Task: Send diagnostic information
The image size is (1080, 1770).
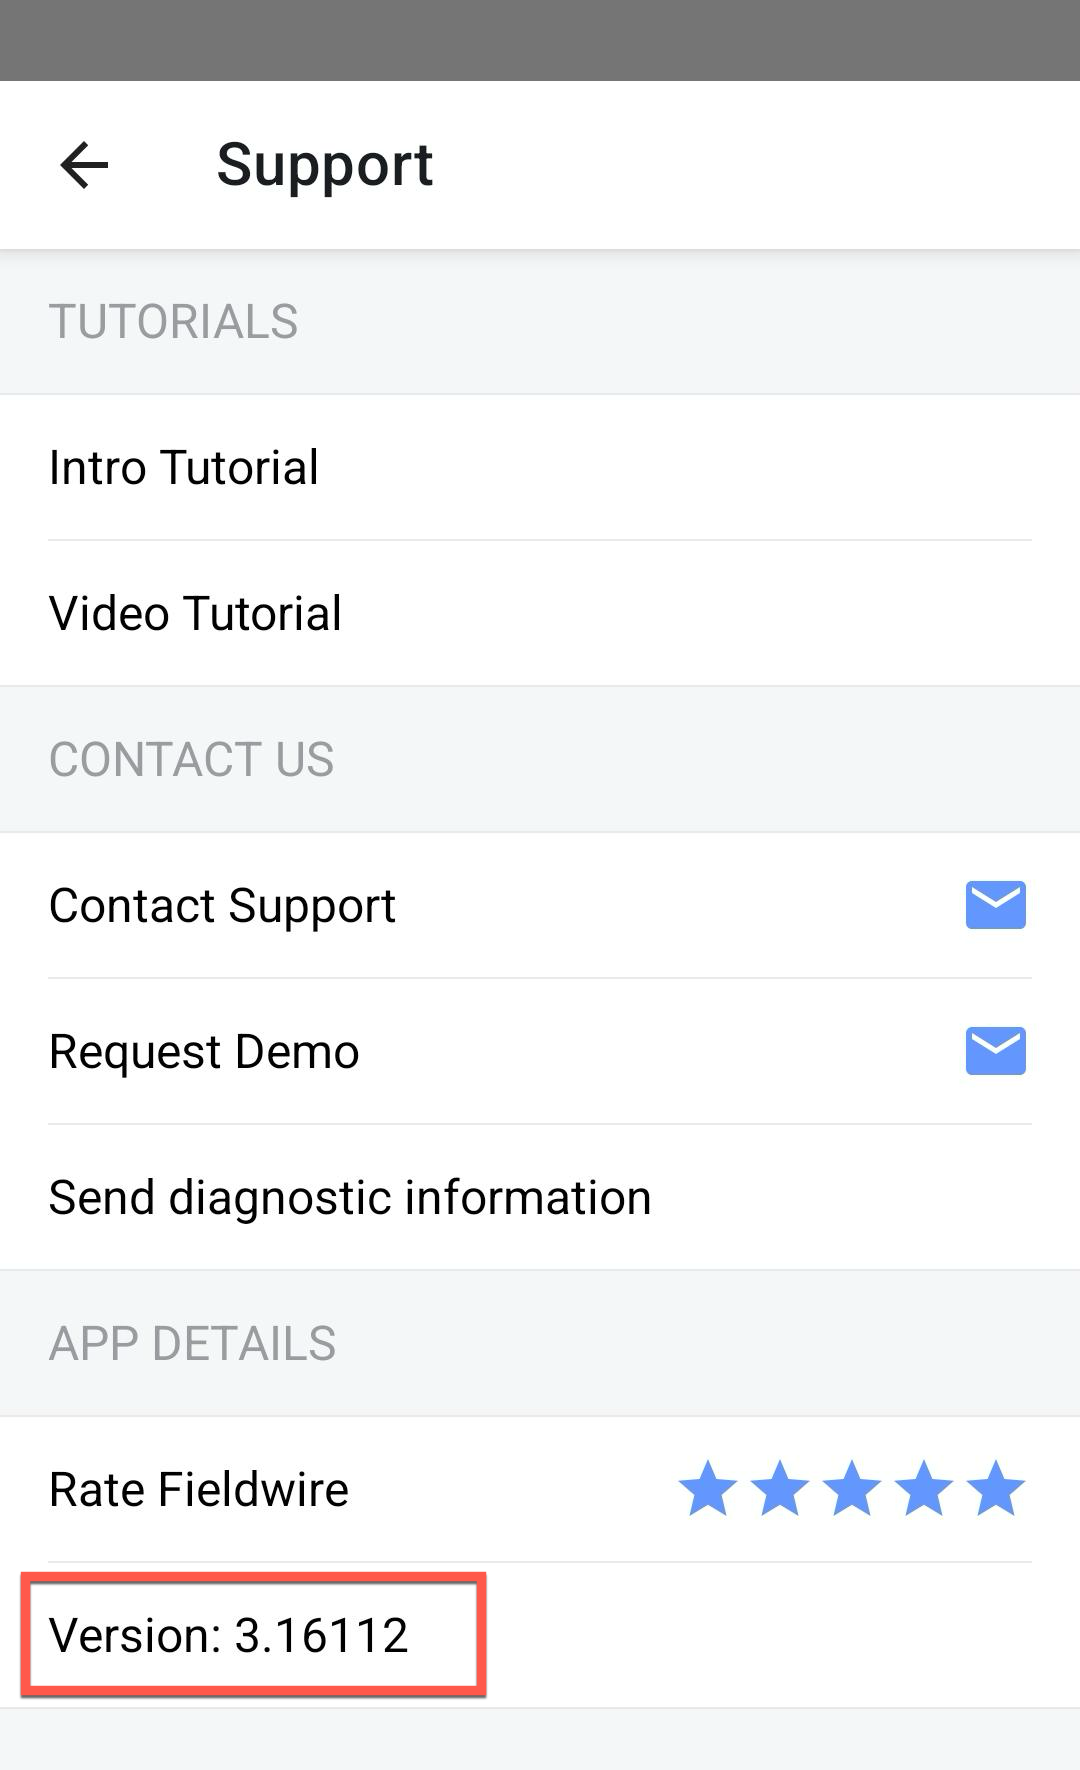Action: [x=350, y=1198]
